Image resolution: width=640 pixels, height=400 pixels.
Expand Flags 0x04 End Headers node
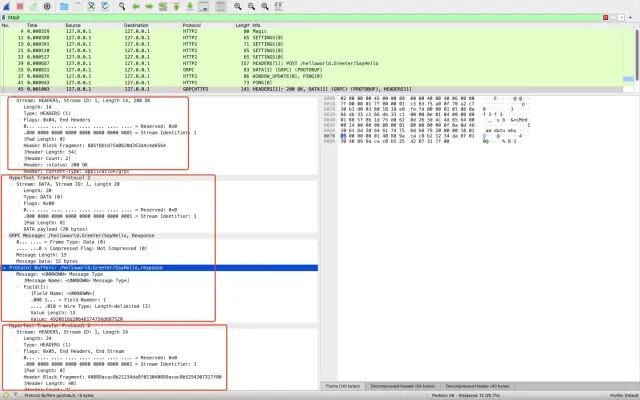tap(19, 120)
